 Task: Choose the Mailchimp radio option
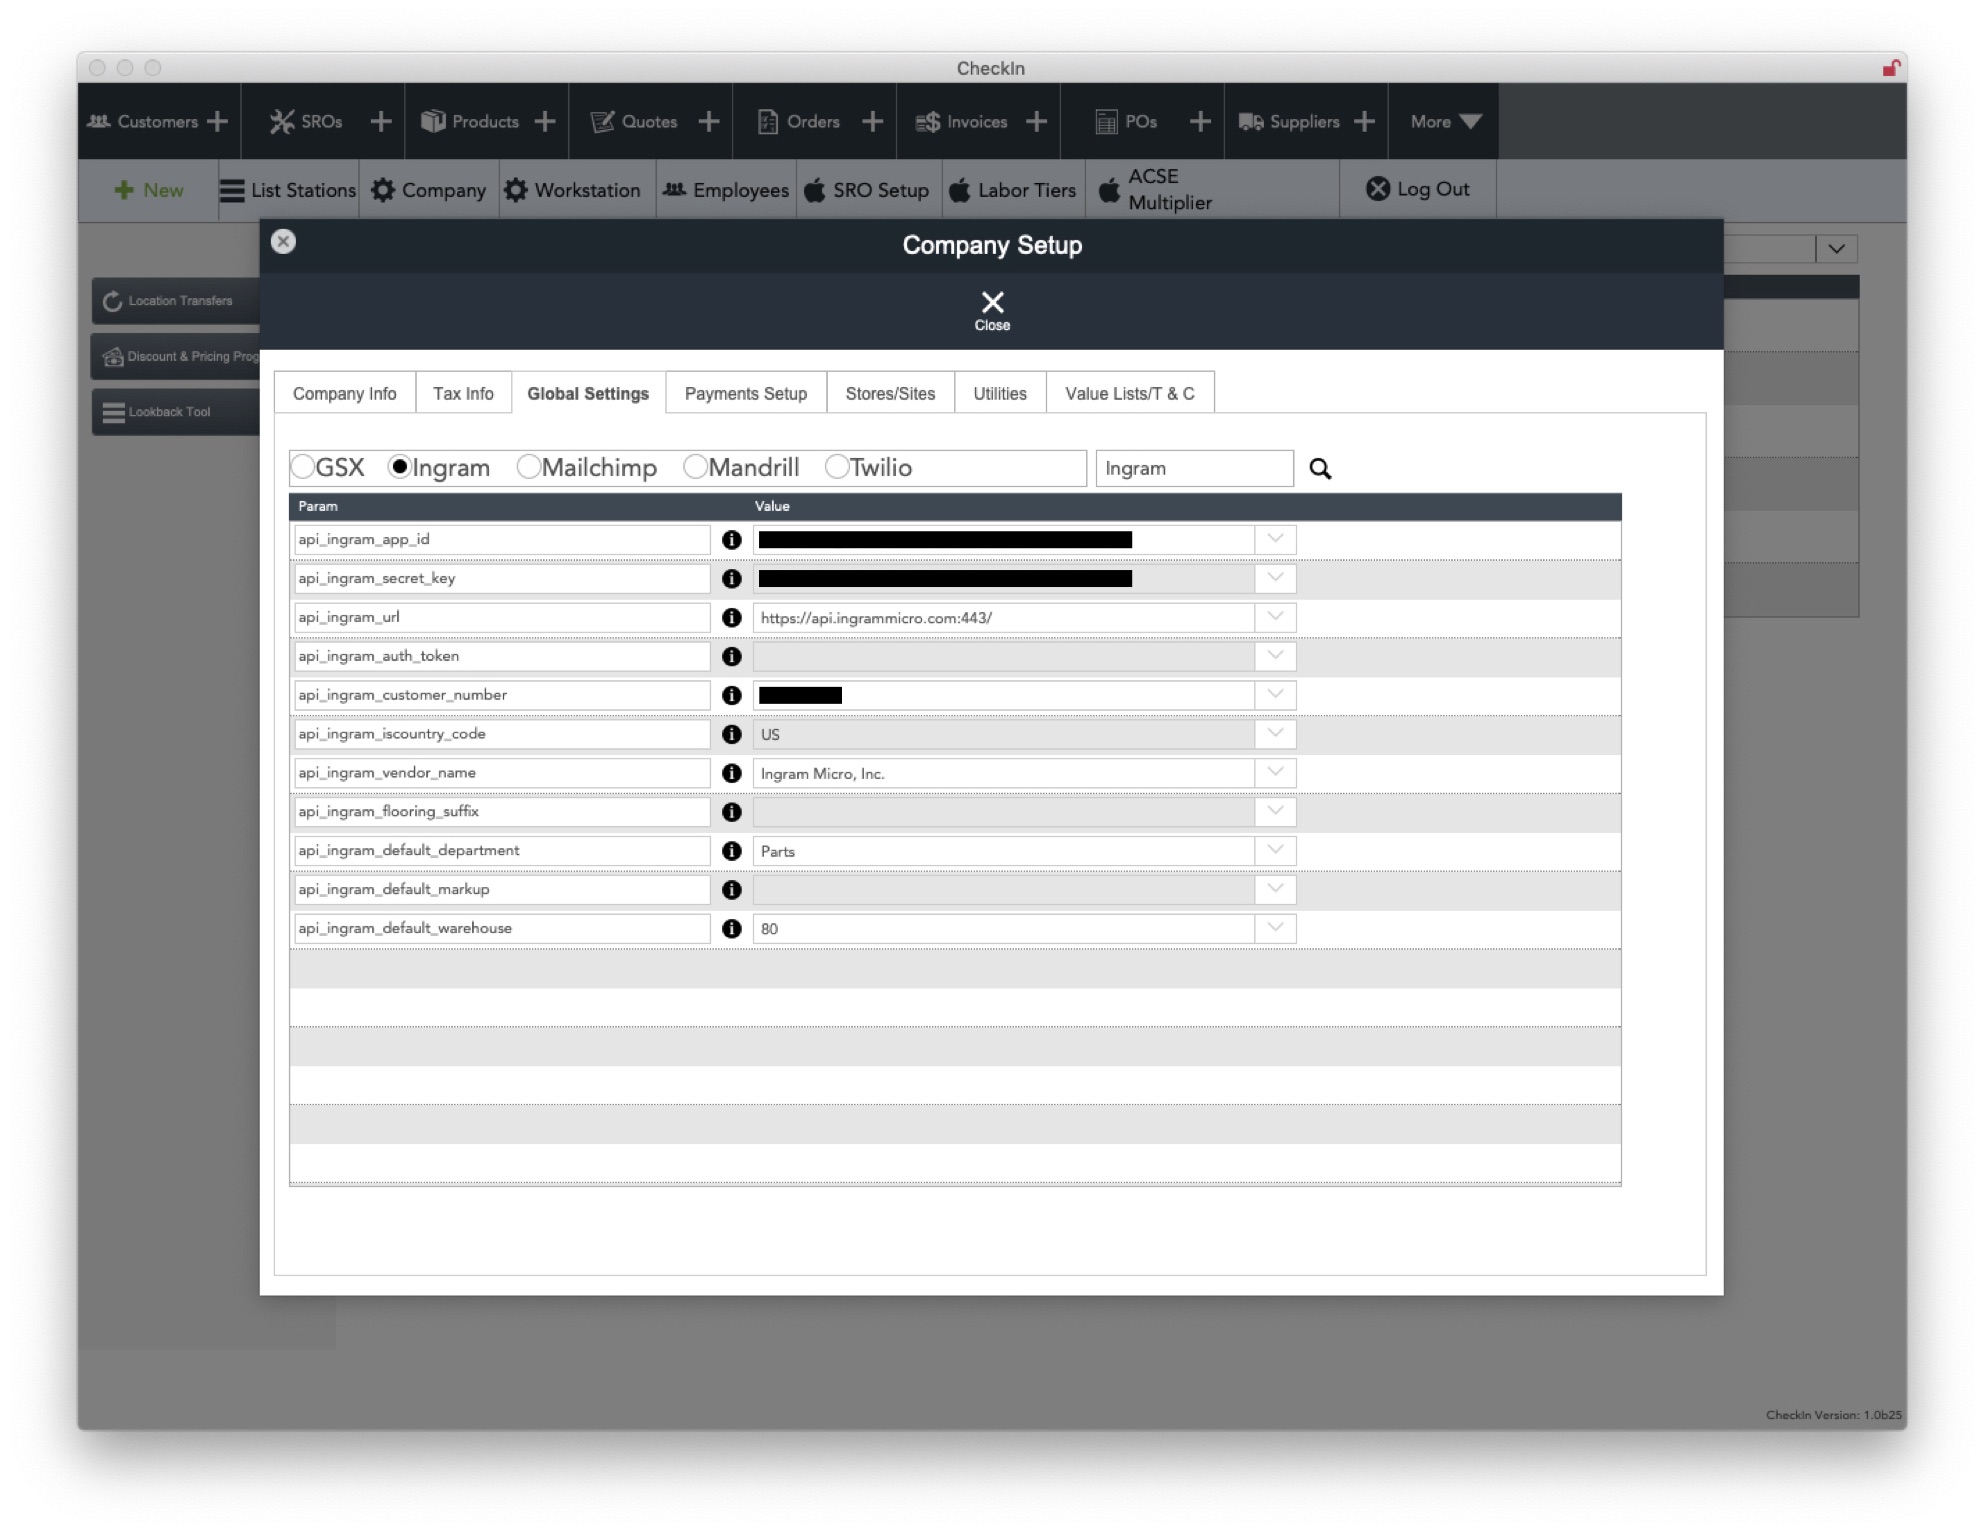528,467
